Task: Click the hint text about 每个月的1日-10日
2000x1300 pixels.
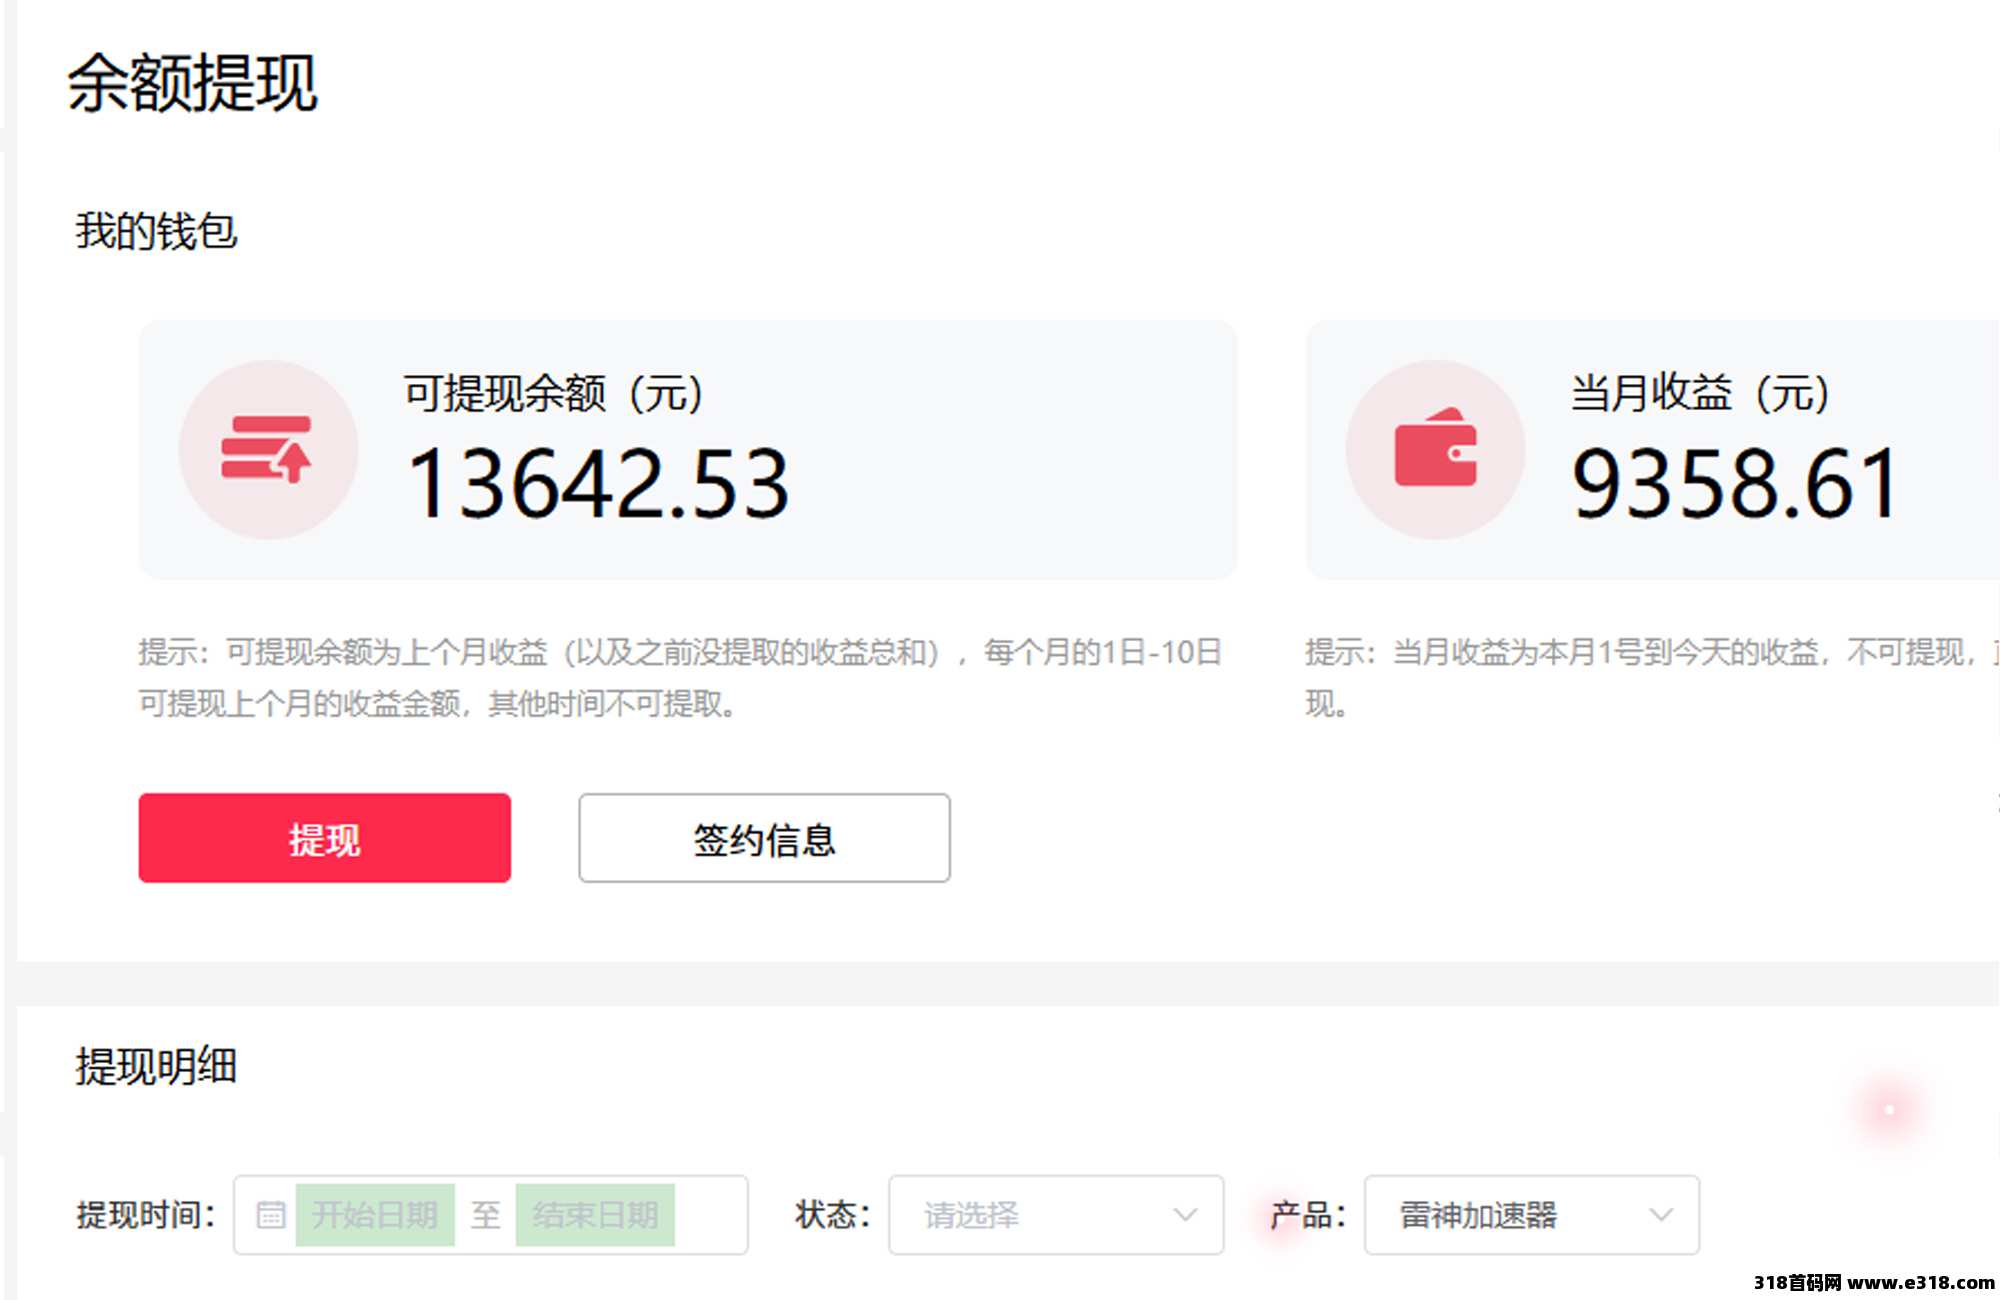Action: [x=680, y=678]
